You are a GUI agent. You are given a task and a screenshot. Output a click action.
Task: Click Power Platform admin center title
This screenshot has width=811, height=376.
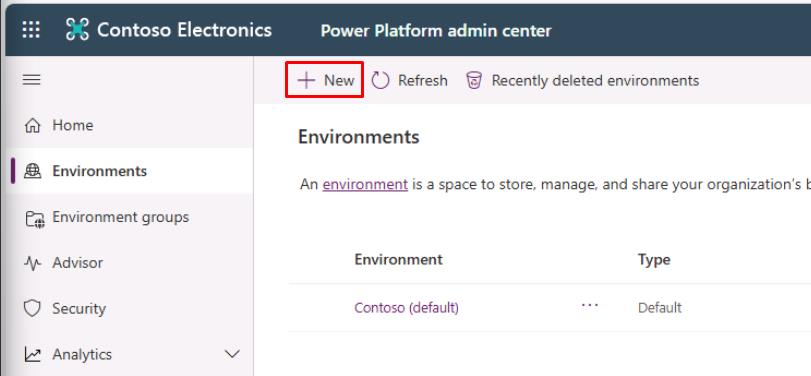tap(436, 31)
